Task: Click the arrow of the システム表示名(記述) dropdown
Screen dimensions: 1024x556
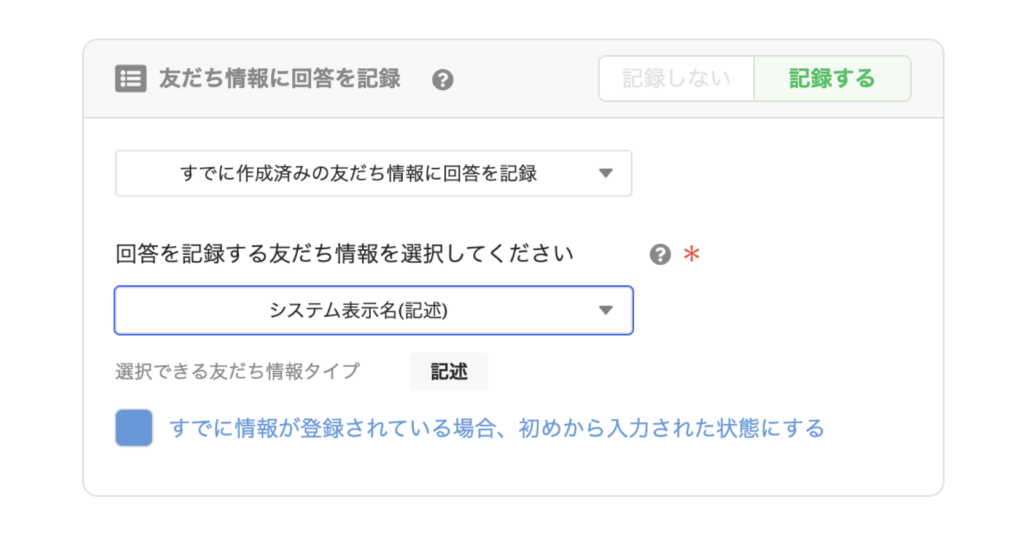Action: click(x=606, y=310)
